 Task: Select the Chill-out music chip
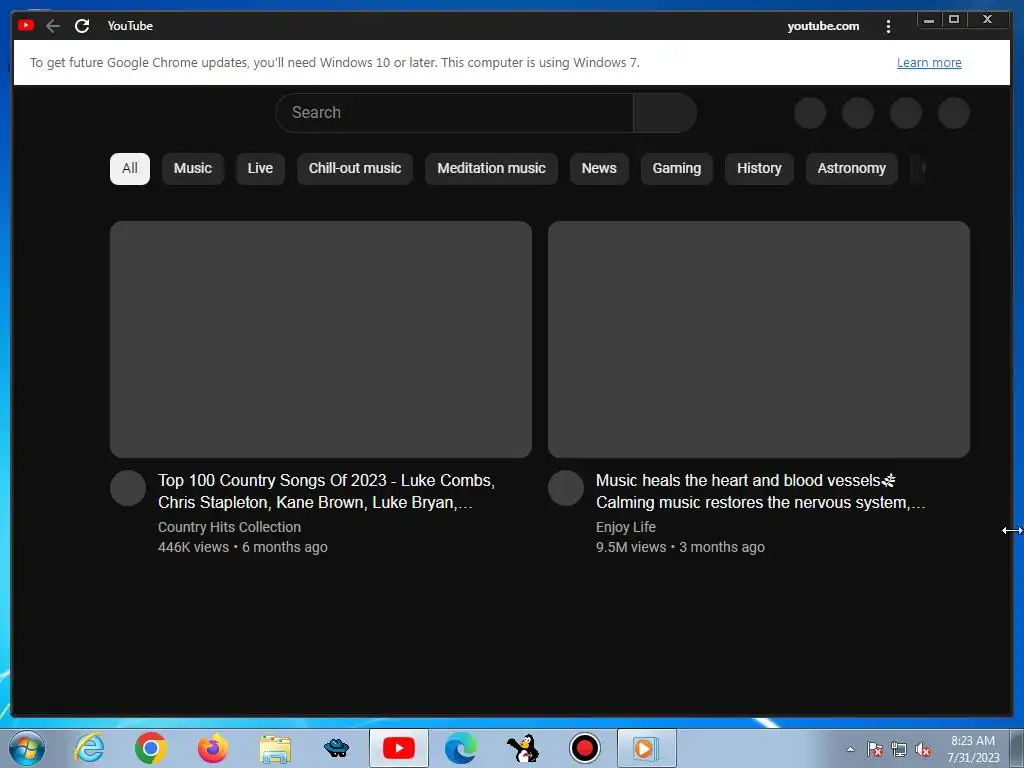click(355, 168)
